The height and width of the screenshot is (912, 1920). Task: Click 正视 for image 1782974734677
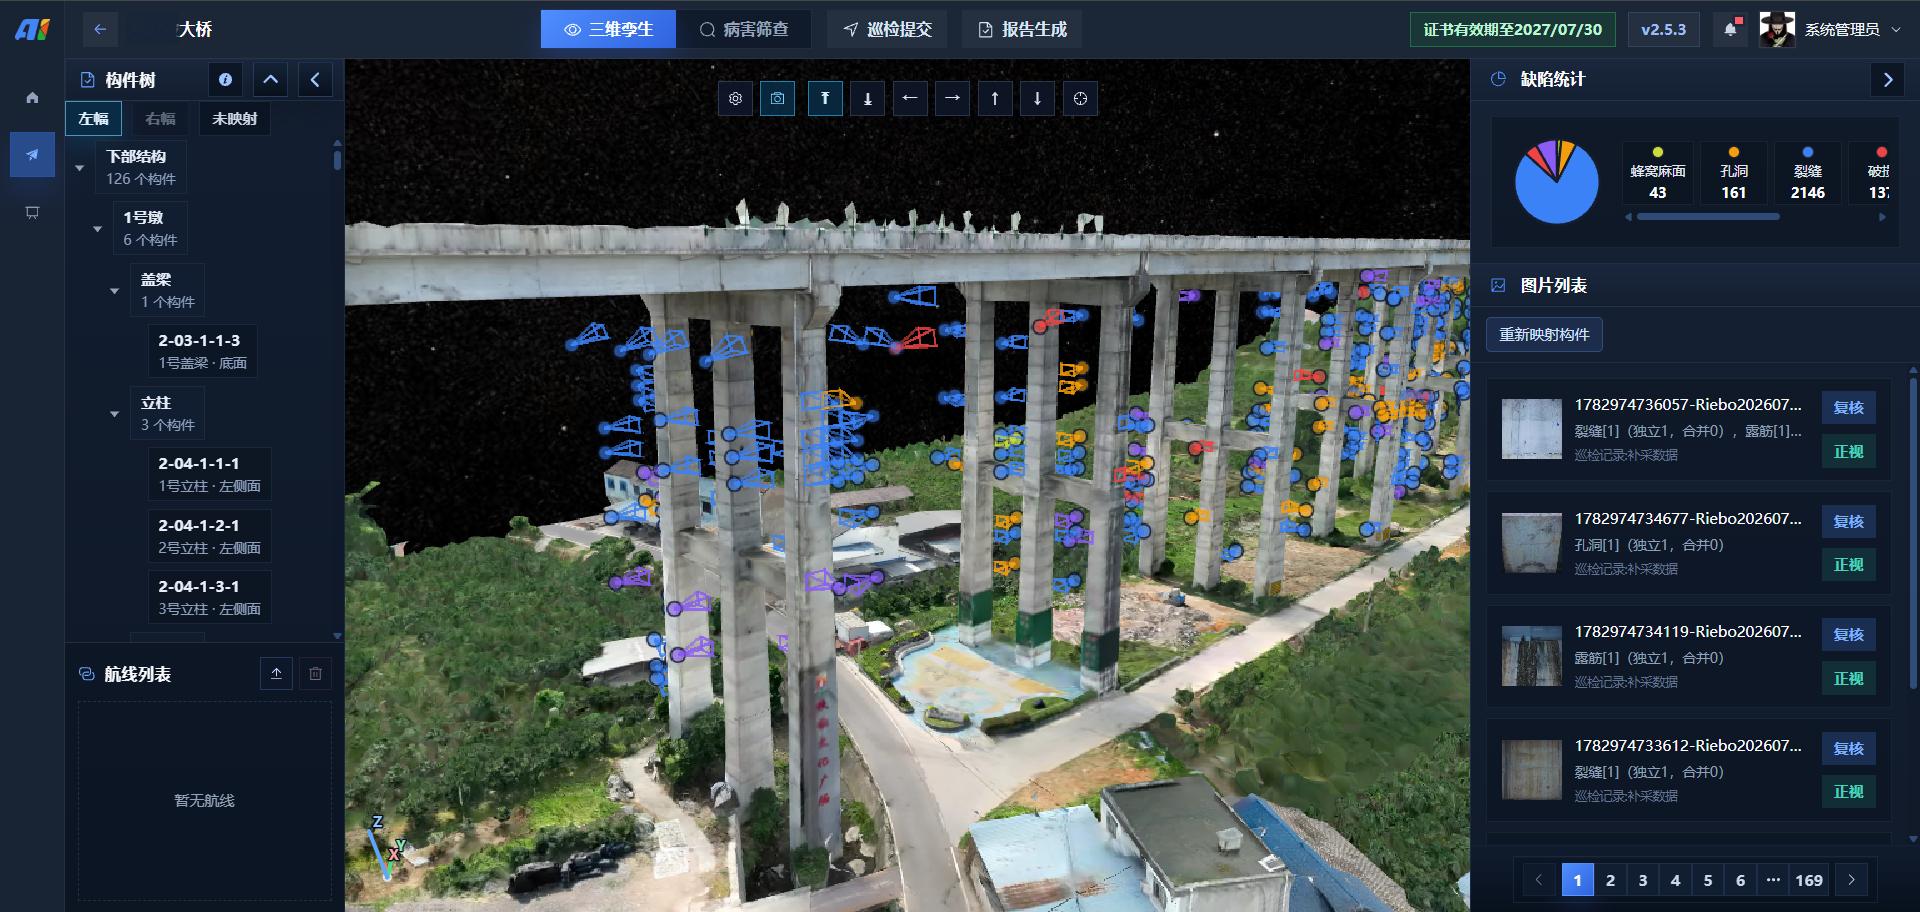tap(1848, 565)
